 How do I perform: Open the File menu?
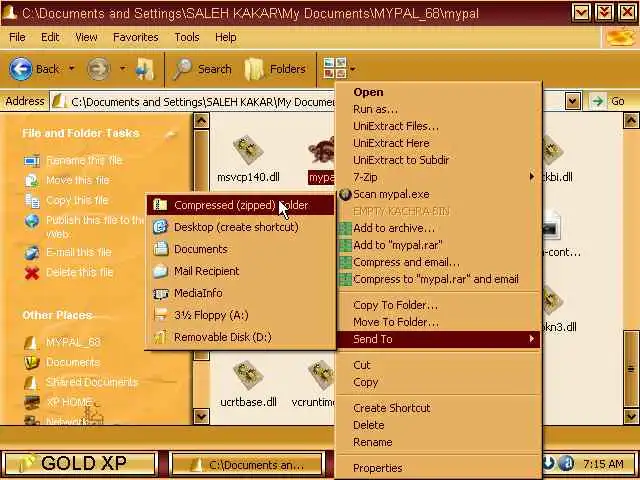17,37
